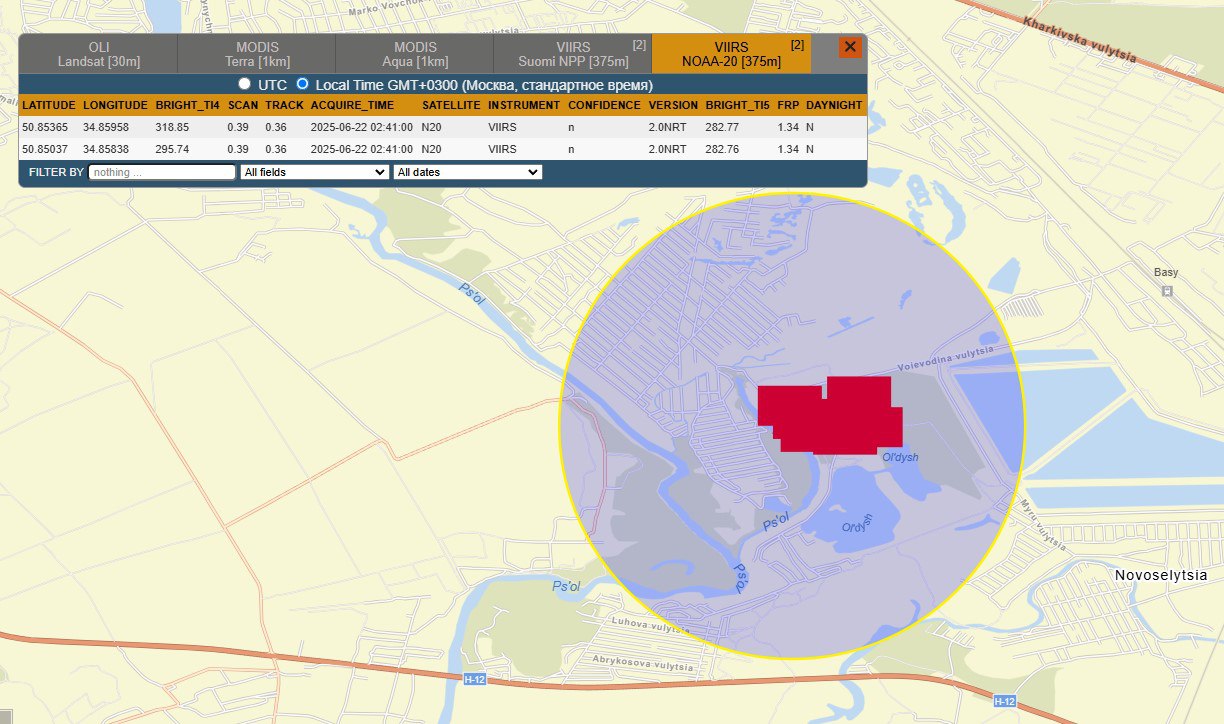Screen dimensions: 1224x724
Task: Open the MODIS Aqua tab
Action: point(414,54)
